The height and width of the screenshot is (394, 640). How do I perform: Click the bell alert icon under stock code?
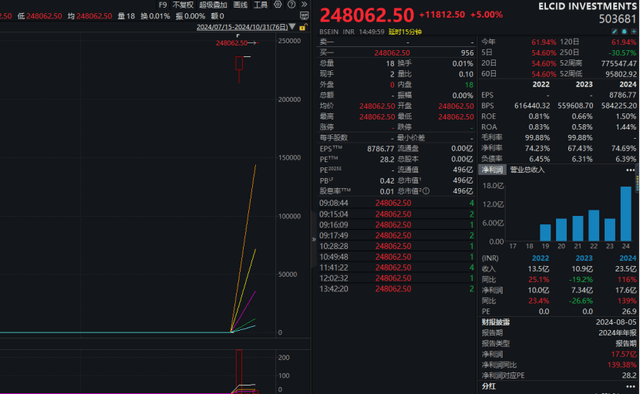coord(624,31)
